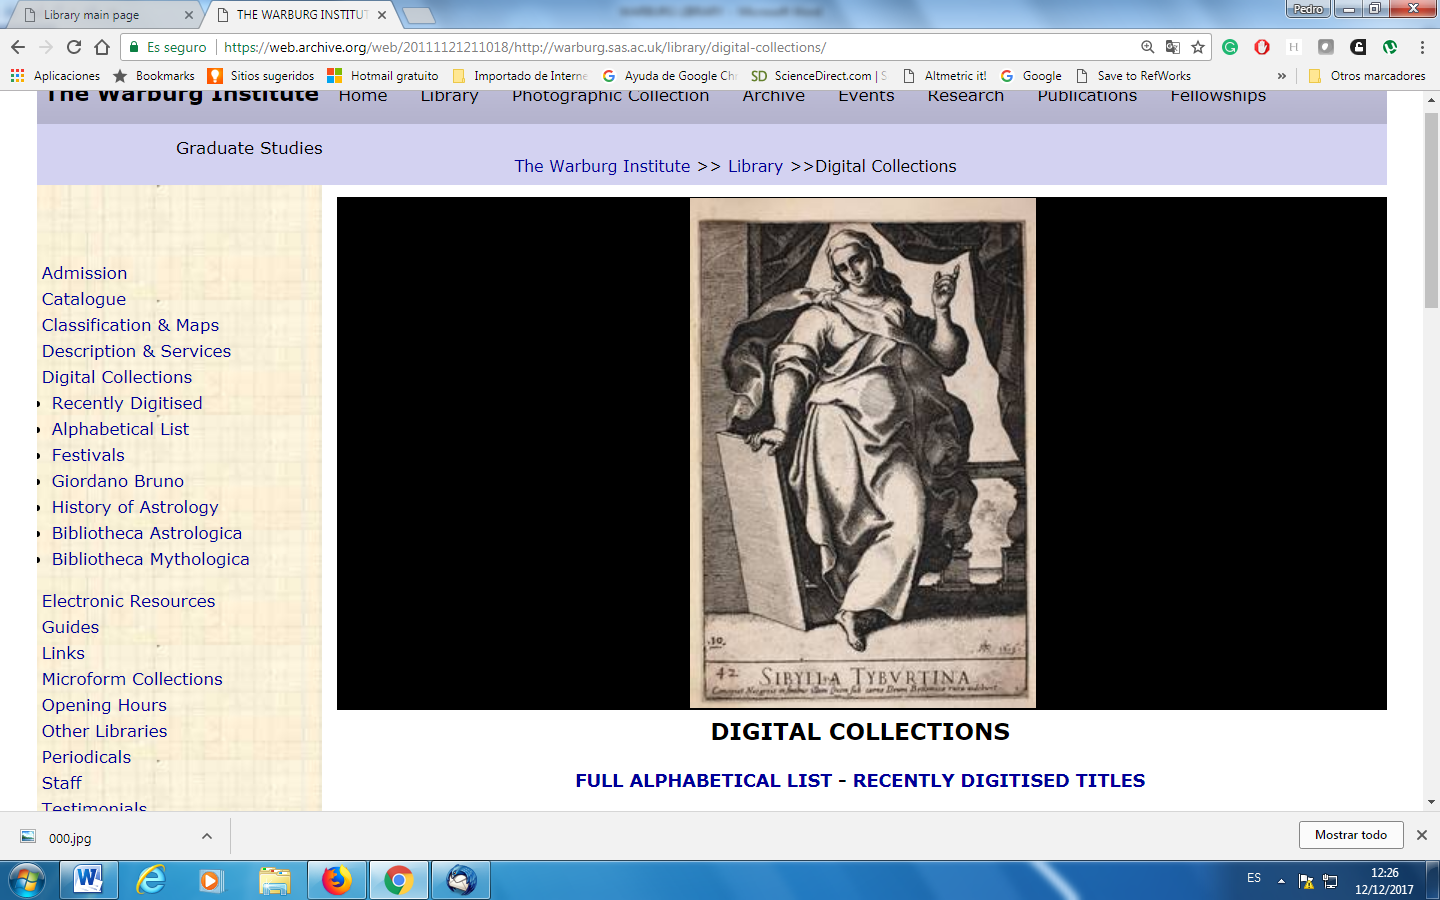The image size is (1440, 900).
Task: Open the AdBlock red hand extension
Action: 1262,47
